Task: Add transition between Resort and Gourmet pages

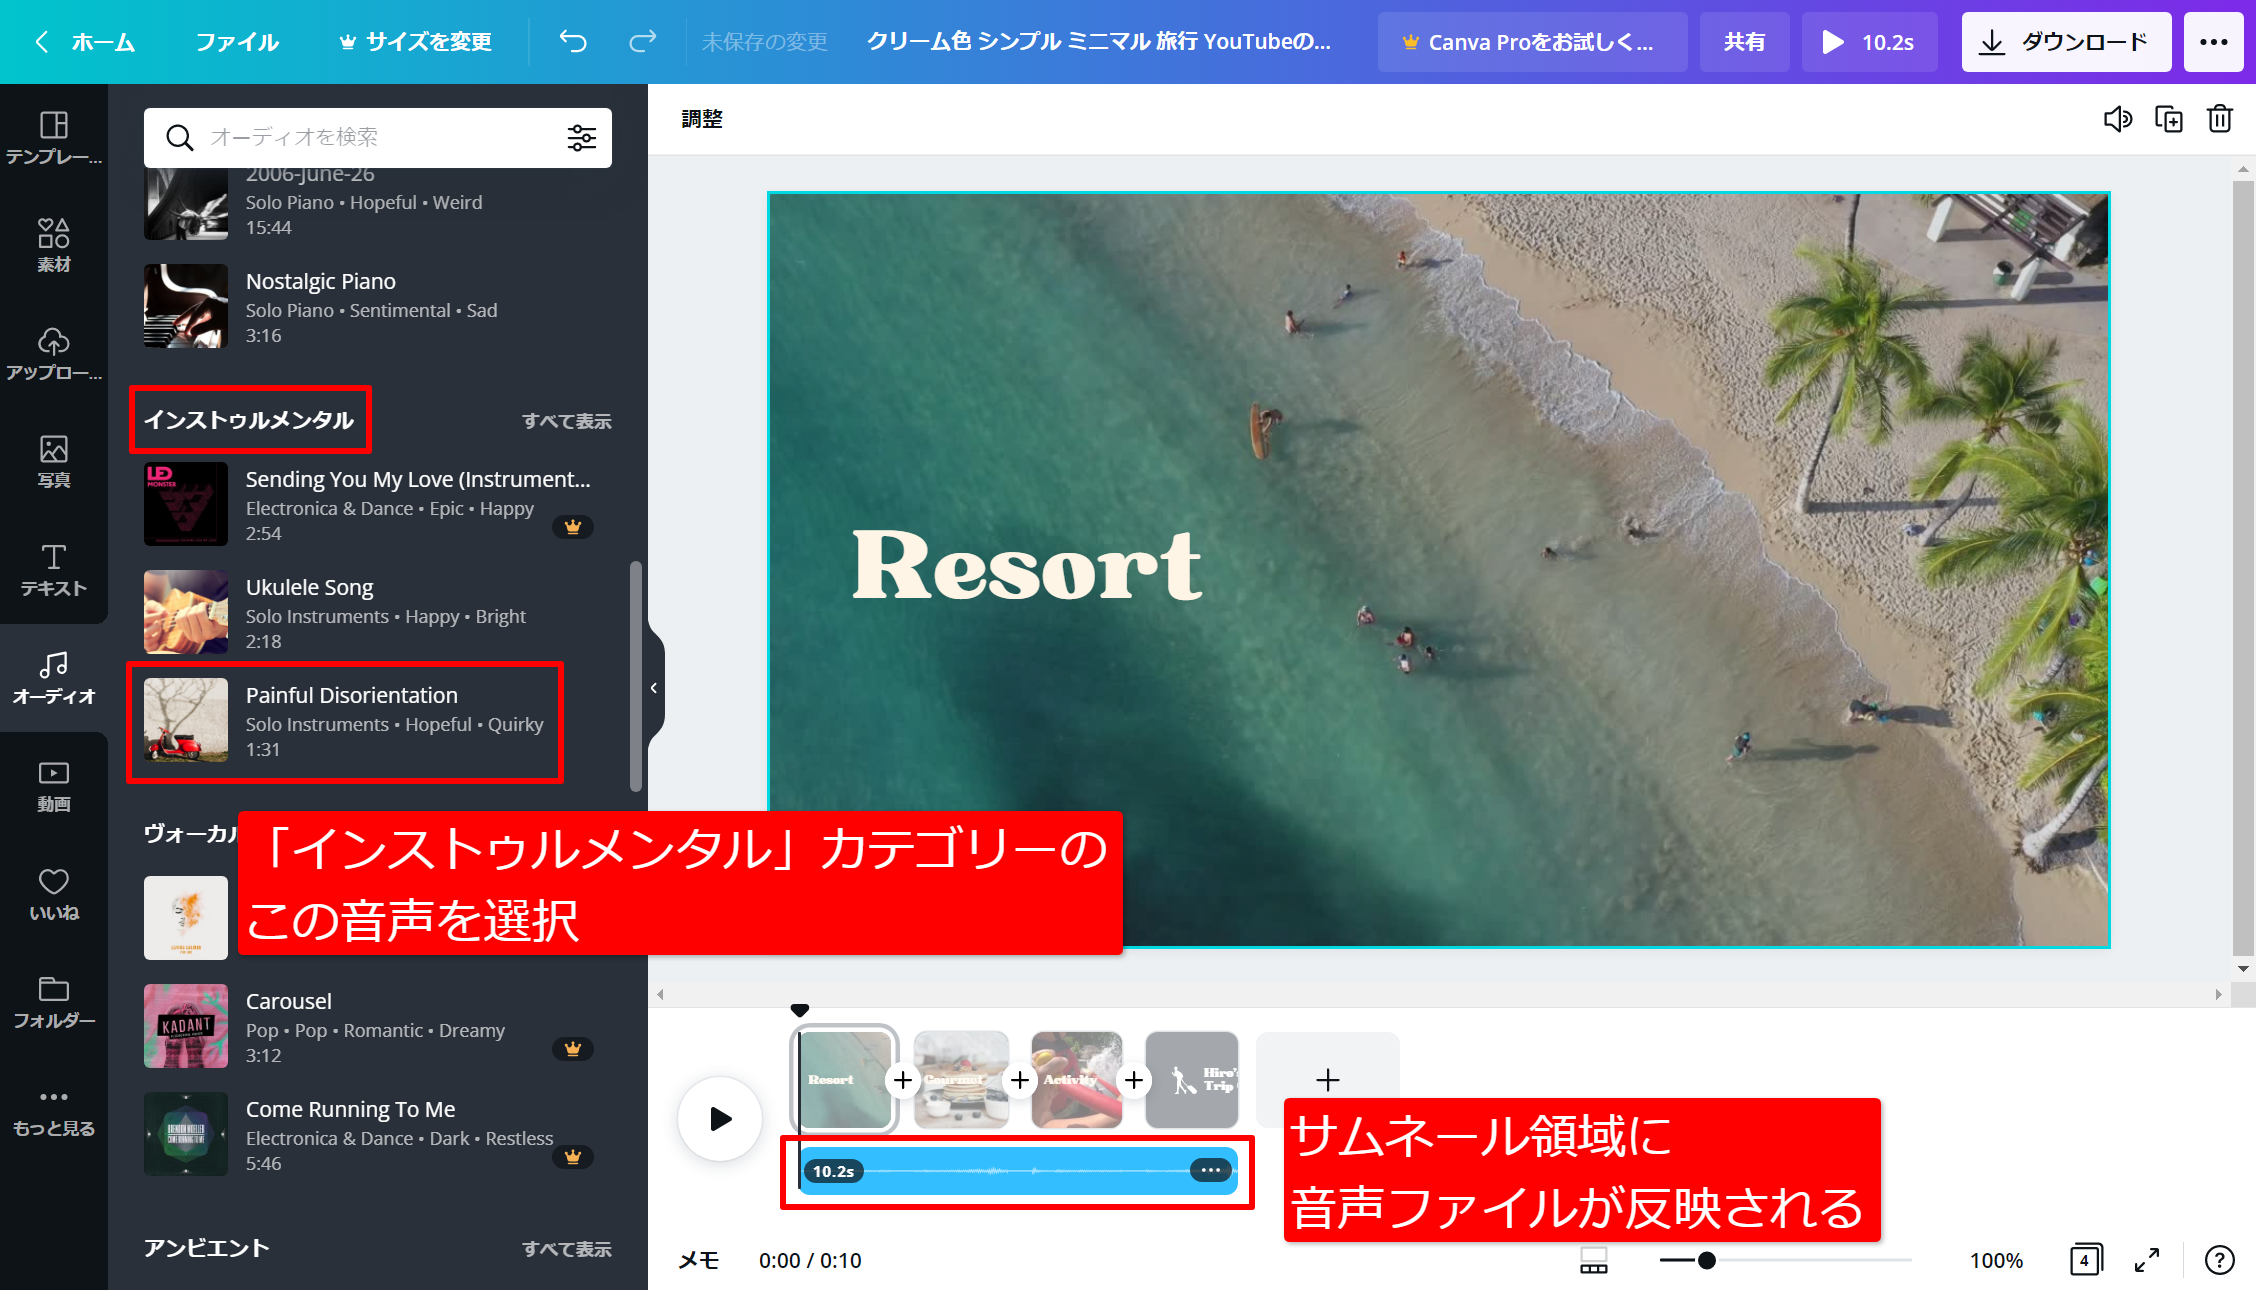Action: click(903, 1080)
